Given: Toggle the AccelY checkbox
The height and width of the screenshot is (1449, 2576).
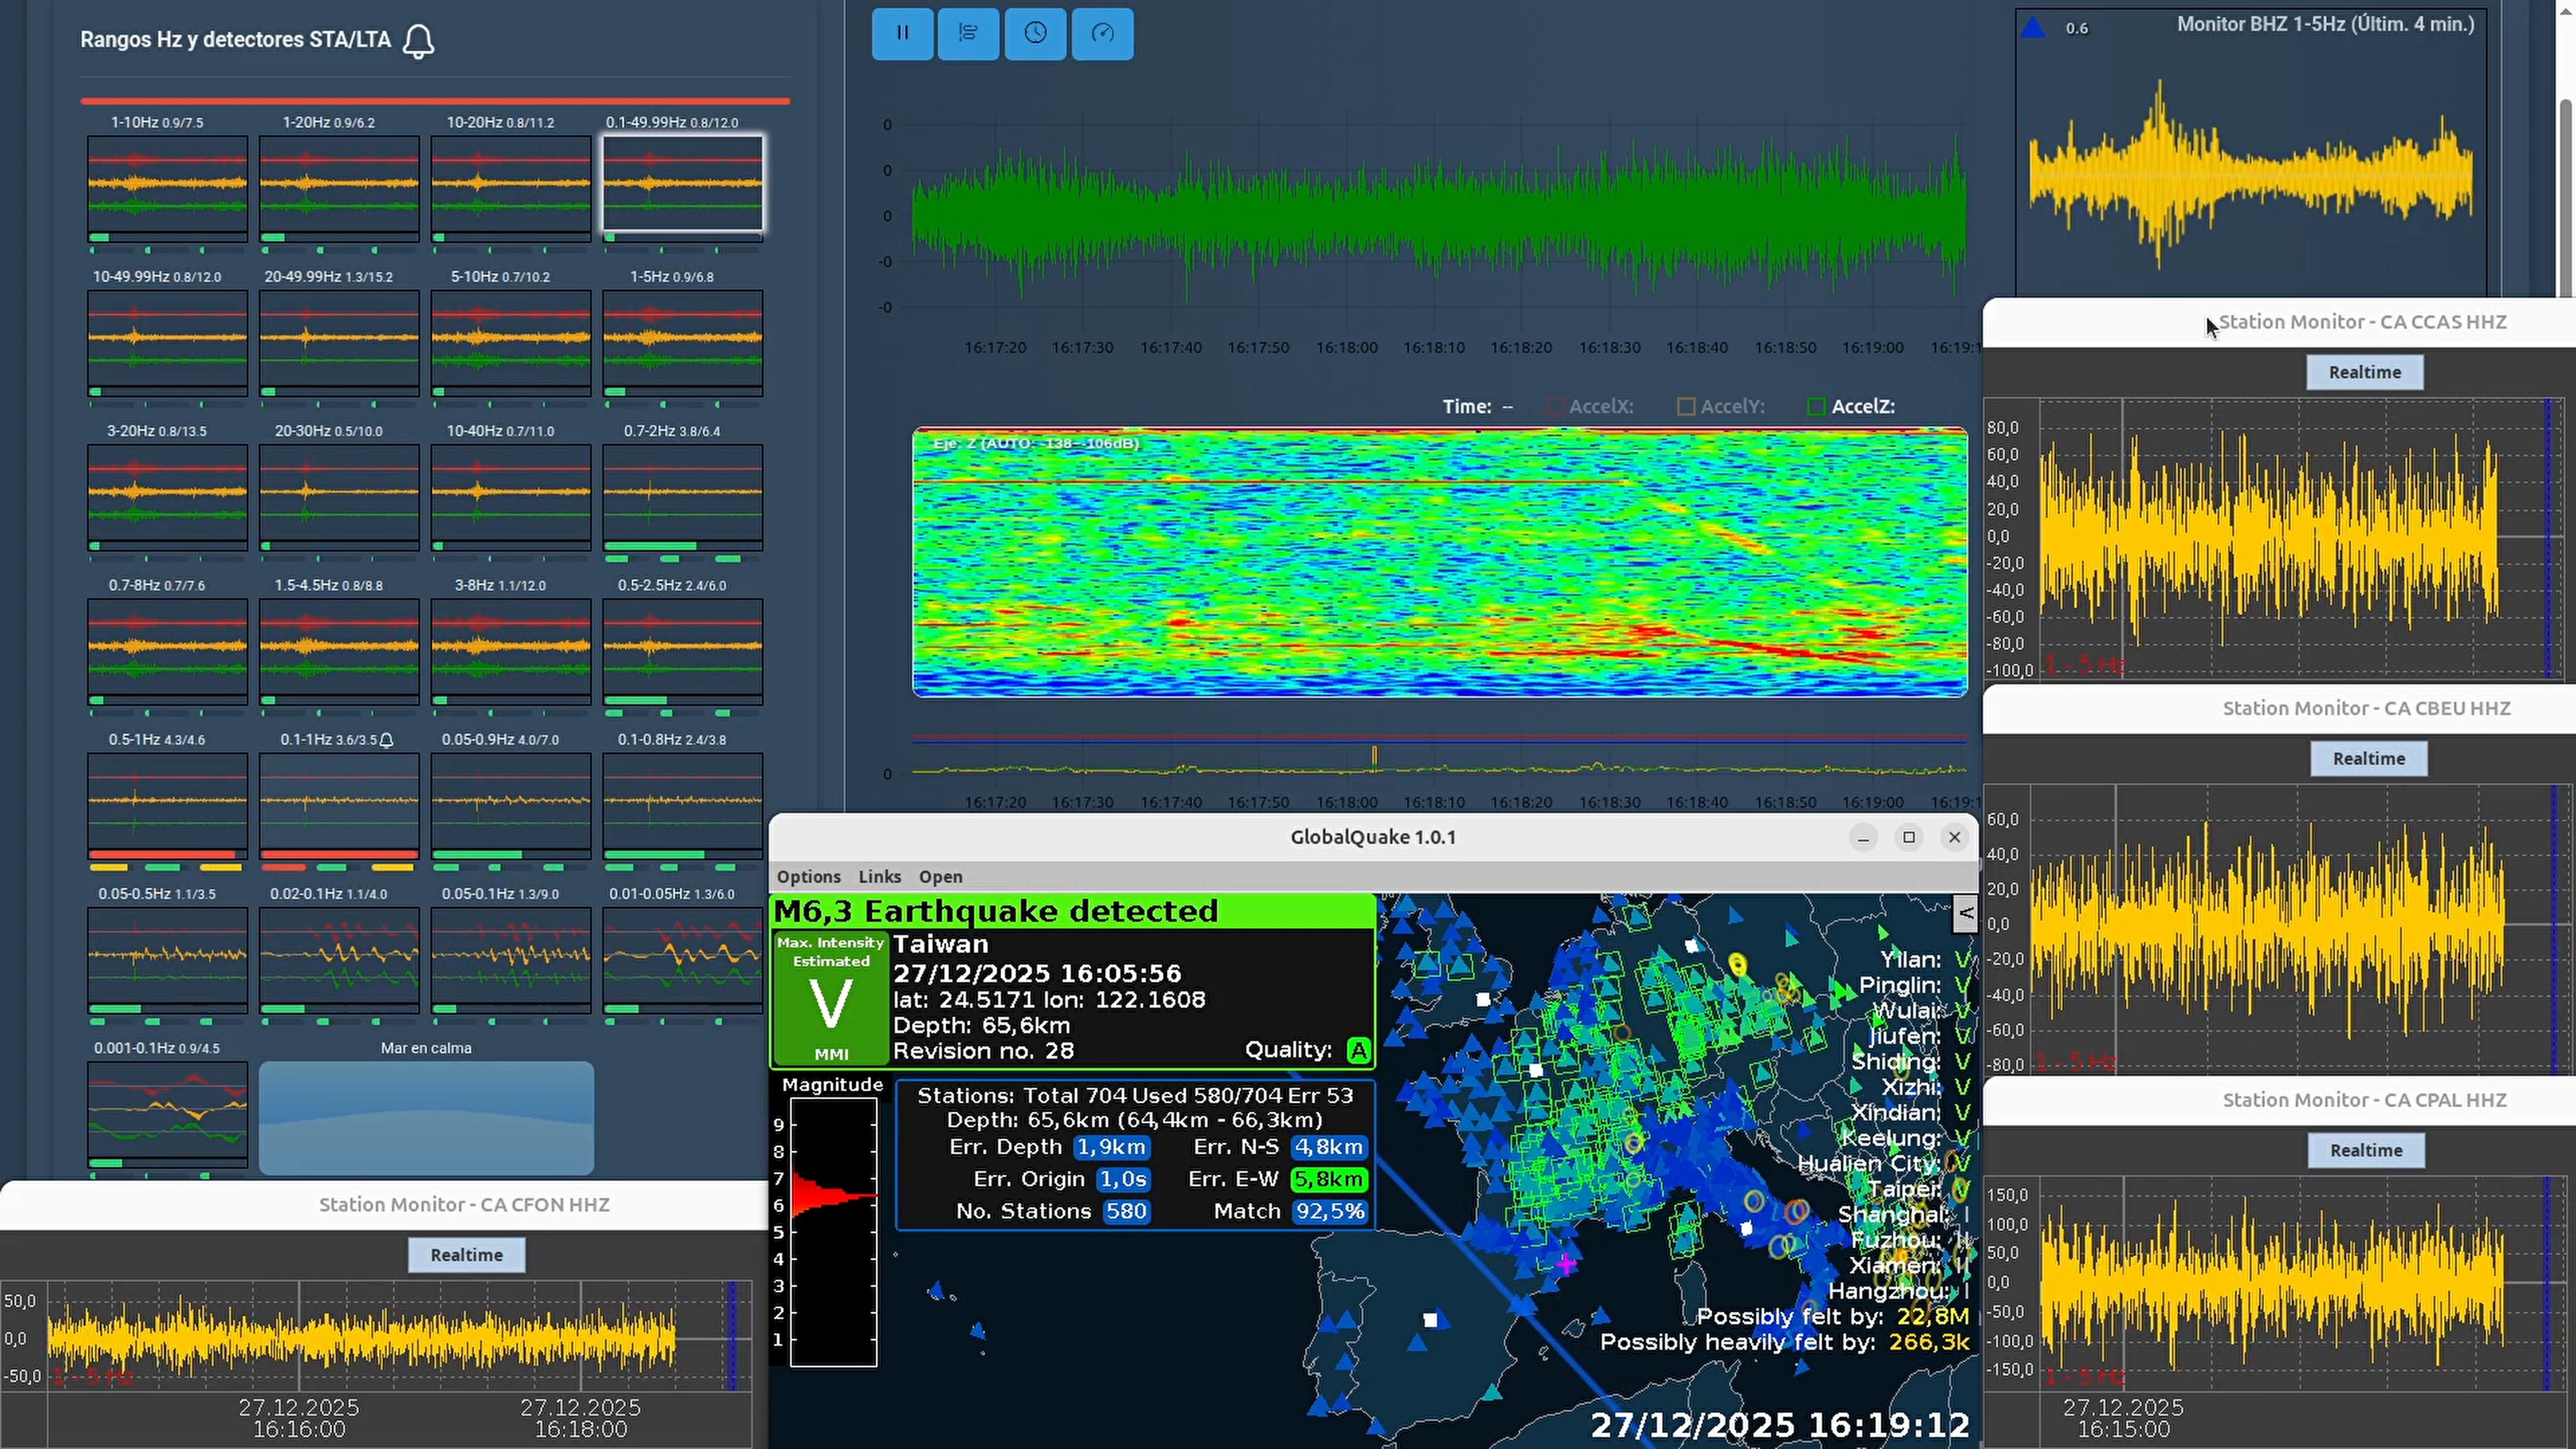Looking at the screenshot, I should click(x=1686, y=406).
